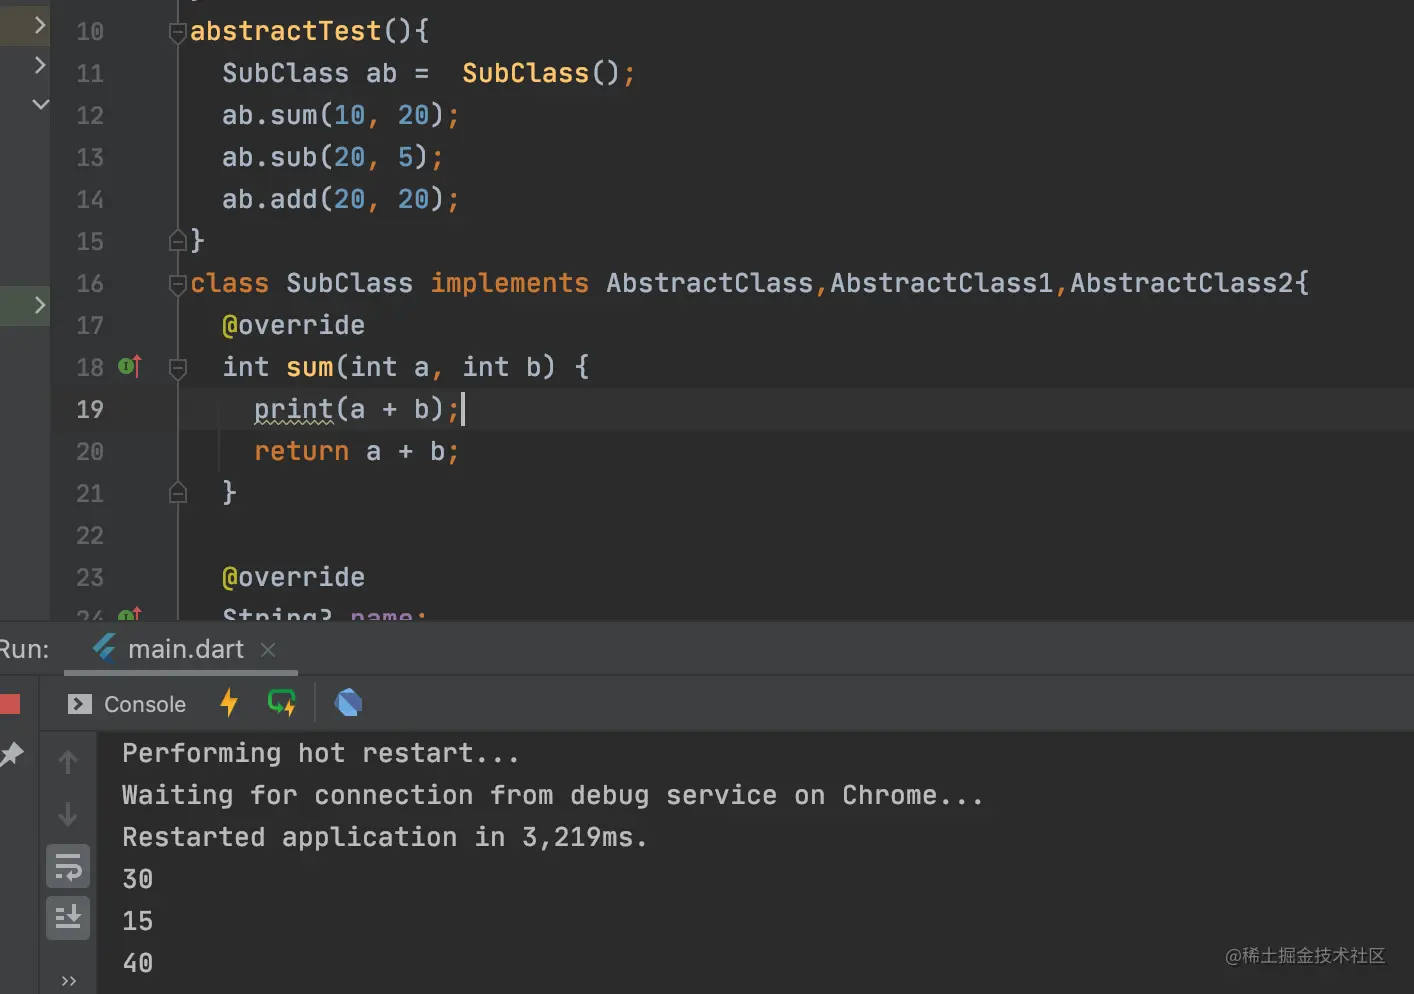Expand project tree chevron beside line 11
1414x994 pixels.
pos(40,65)
